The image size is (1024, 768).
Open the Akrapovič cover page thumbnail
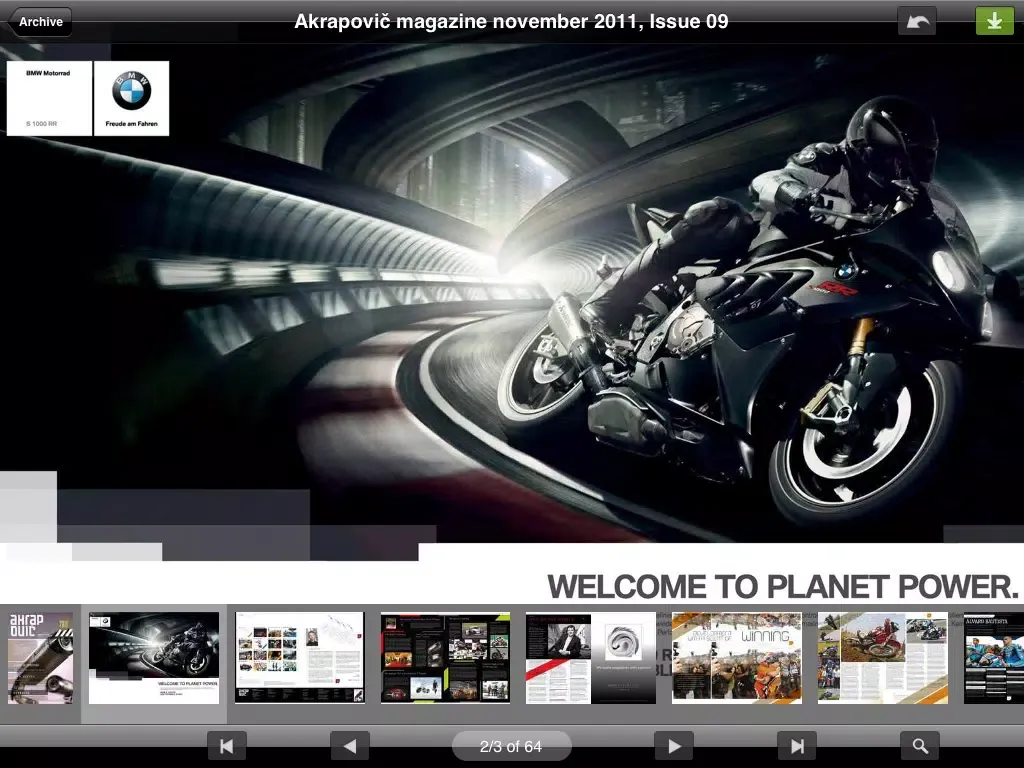click(40, 658)
